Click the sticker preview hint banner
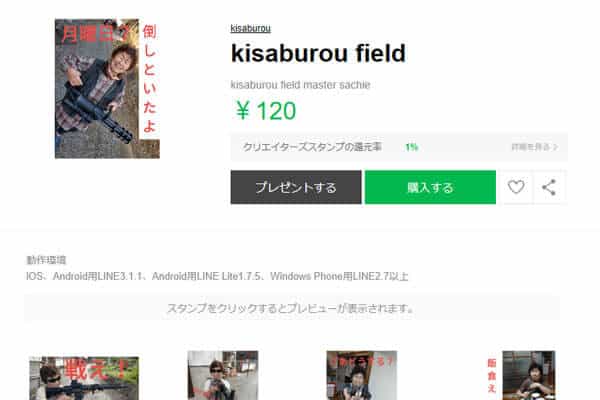 coord(292,308)
